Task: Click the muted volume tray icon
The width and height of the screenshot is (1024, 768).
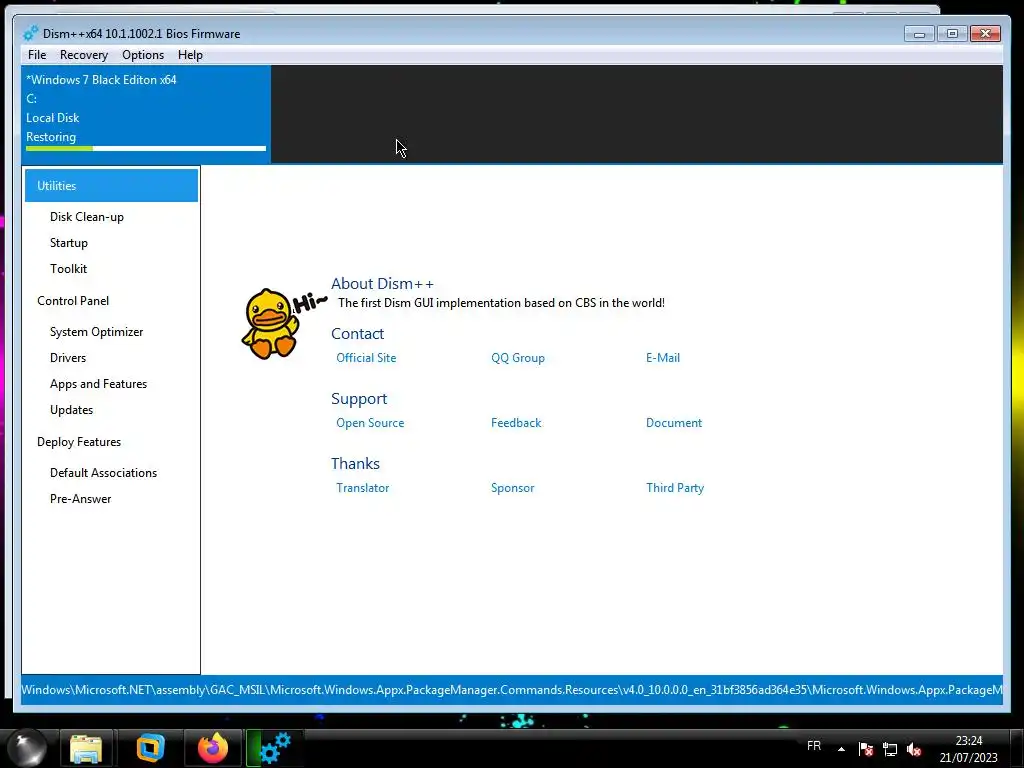Action: [x=914, y=749]
